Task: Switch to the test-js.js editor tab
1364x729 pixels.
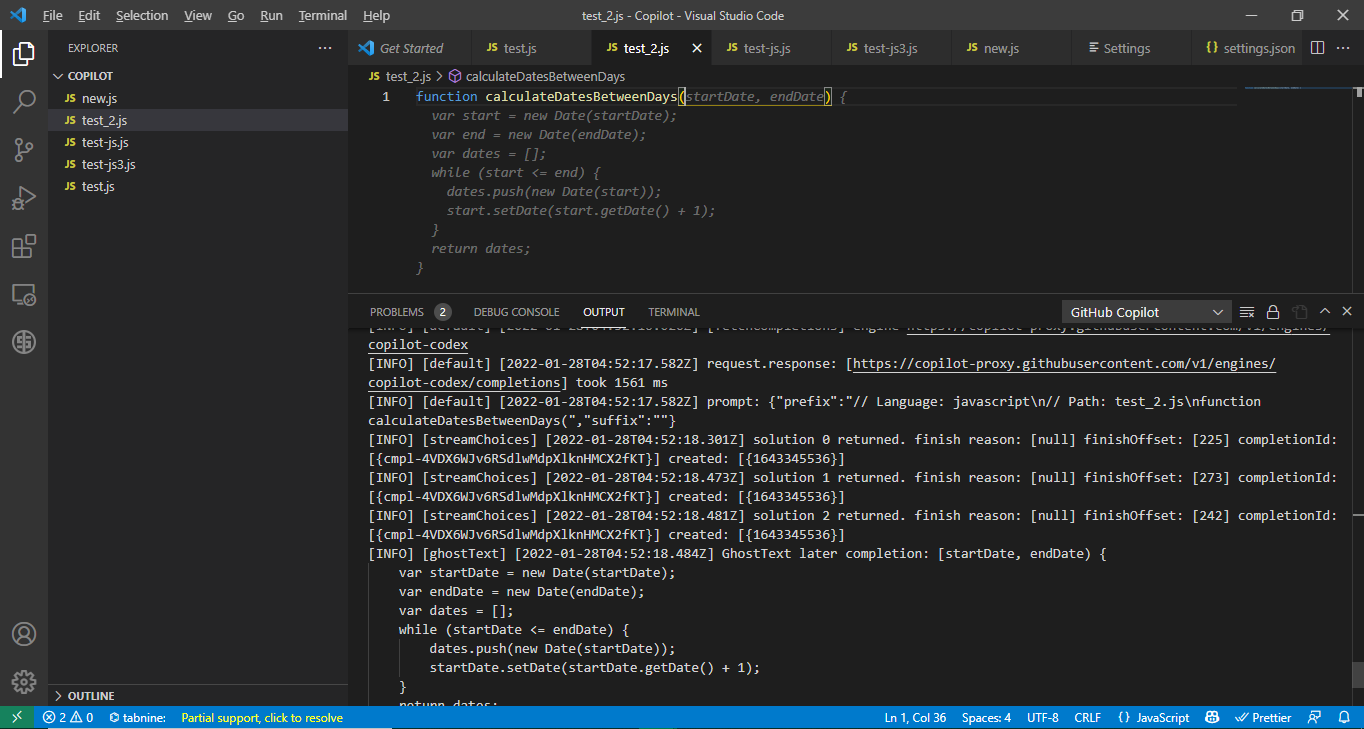Action: (770, 48)
